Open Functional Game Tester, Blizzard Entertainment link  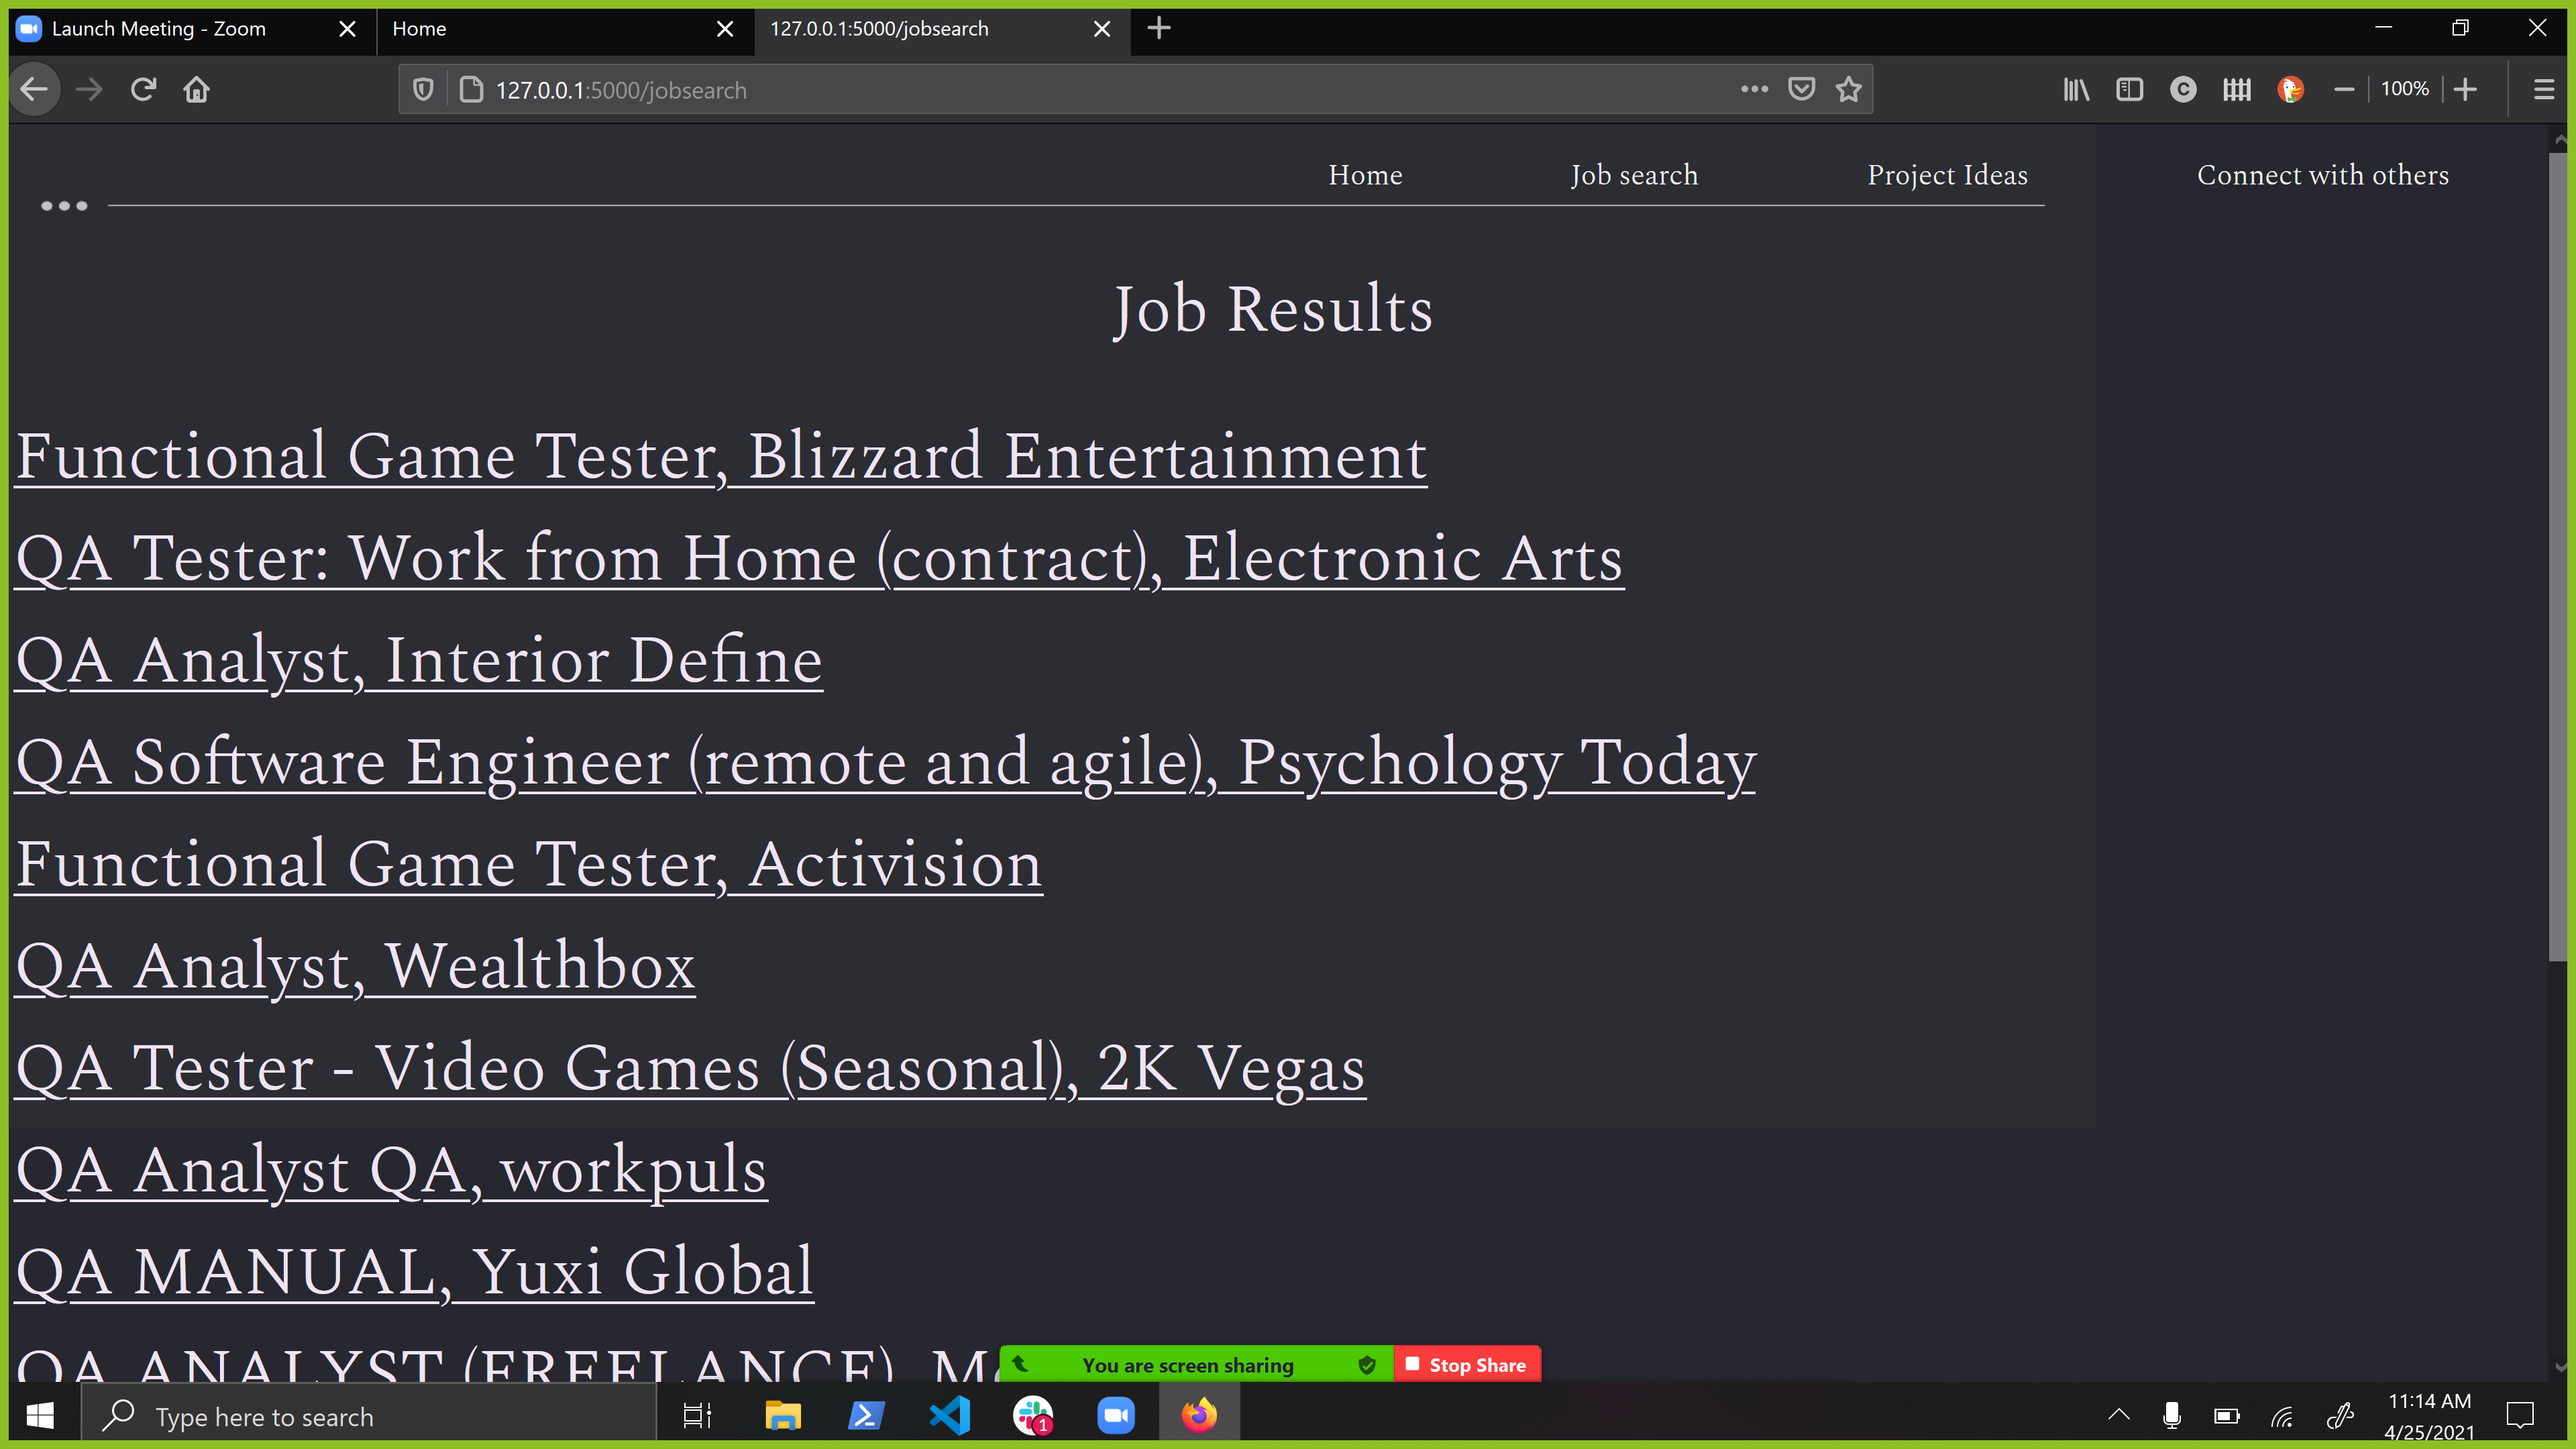point(721,457)
